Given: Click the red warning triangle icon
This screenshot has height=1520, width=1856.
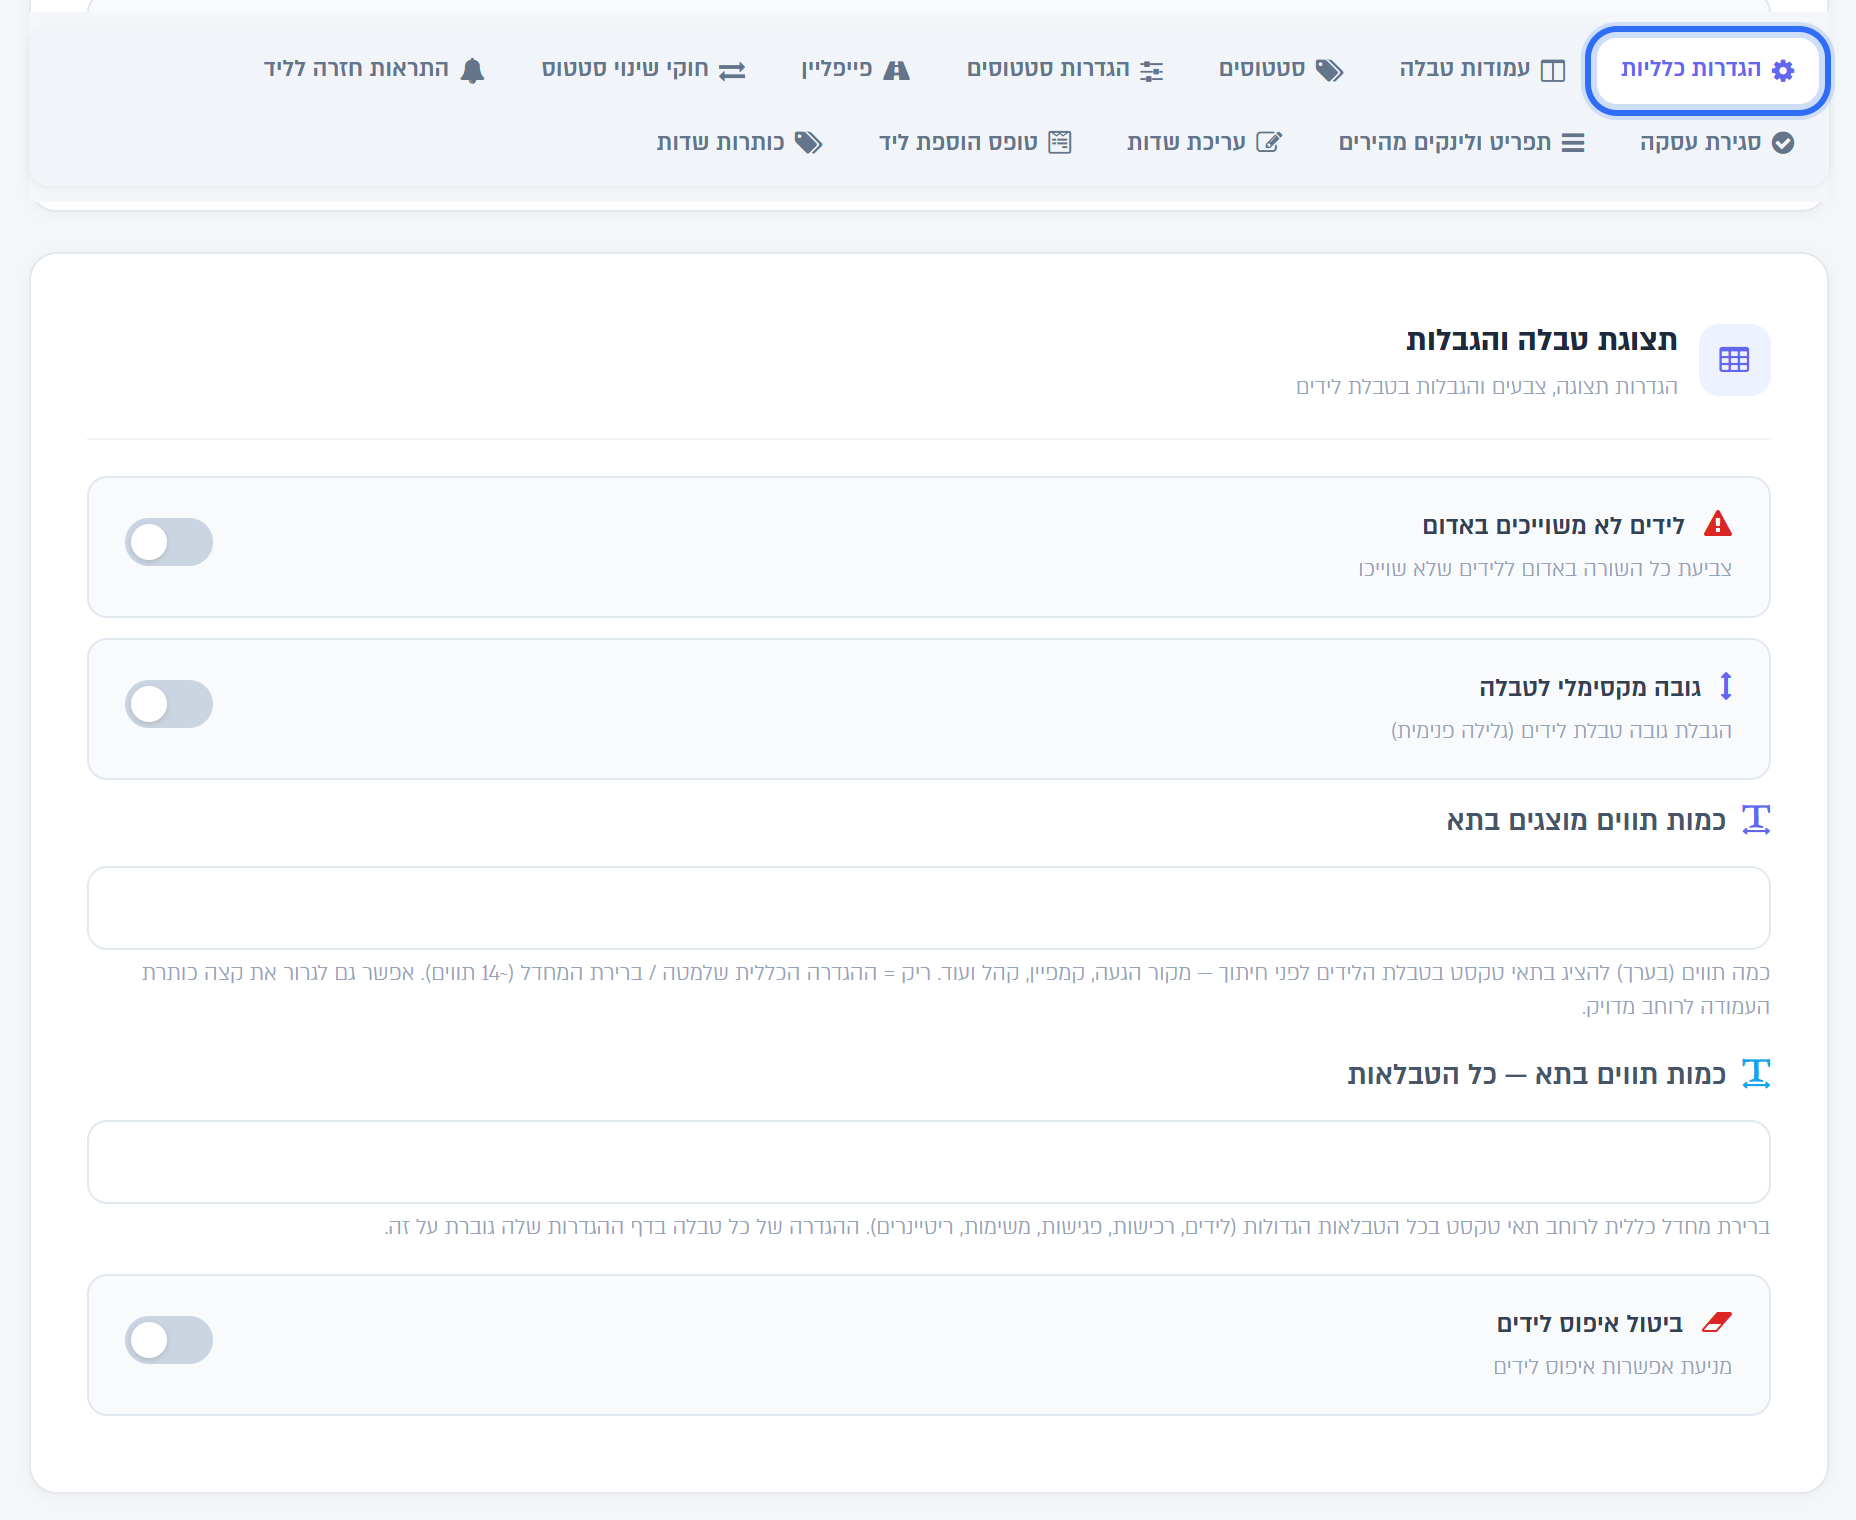Looking at the screenshot, I should pyautogui.click(x=1718, y=524).
